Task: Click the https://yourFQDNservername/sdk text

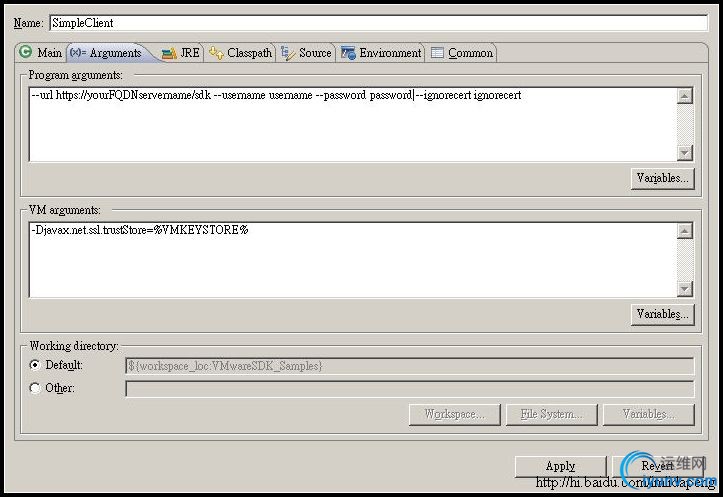Action: [x=133, y=95]
